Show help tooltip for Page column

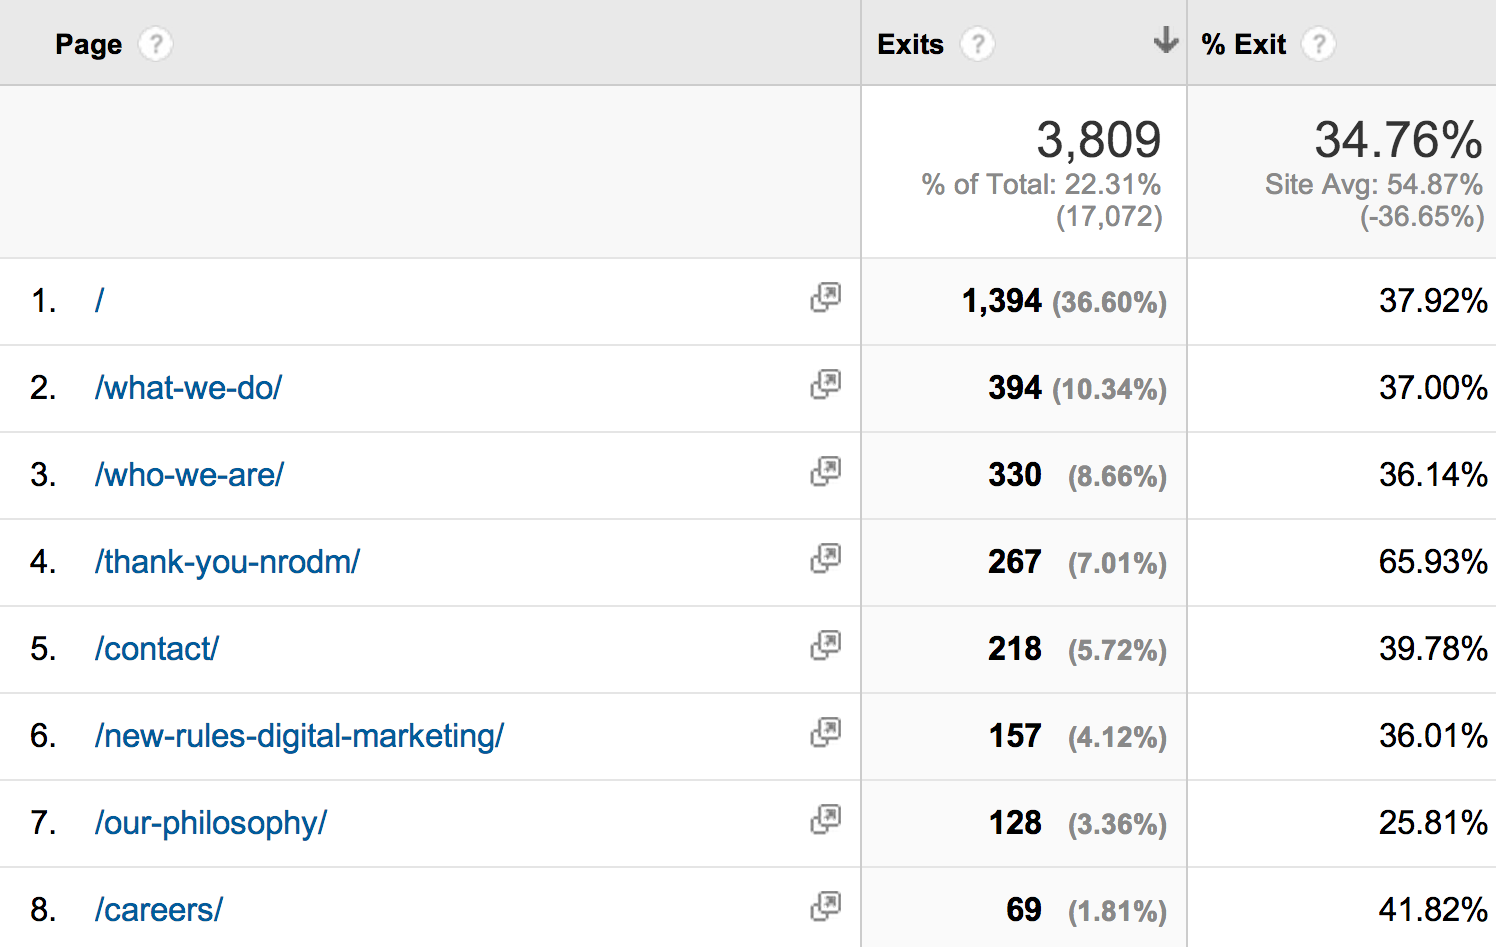click(155, 44)
